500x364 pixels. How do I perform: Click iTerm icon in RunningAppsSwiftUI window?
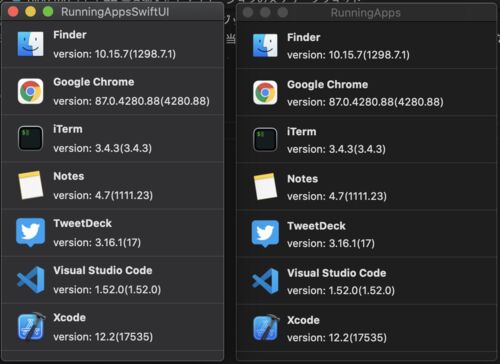[30, 138]
